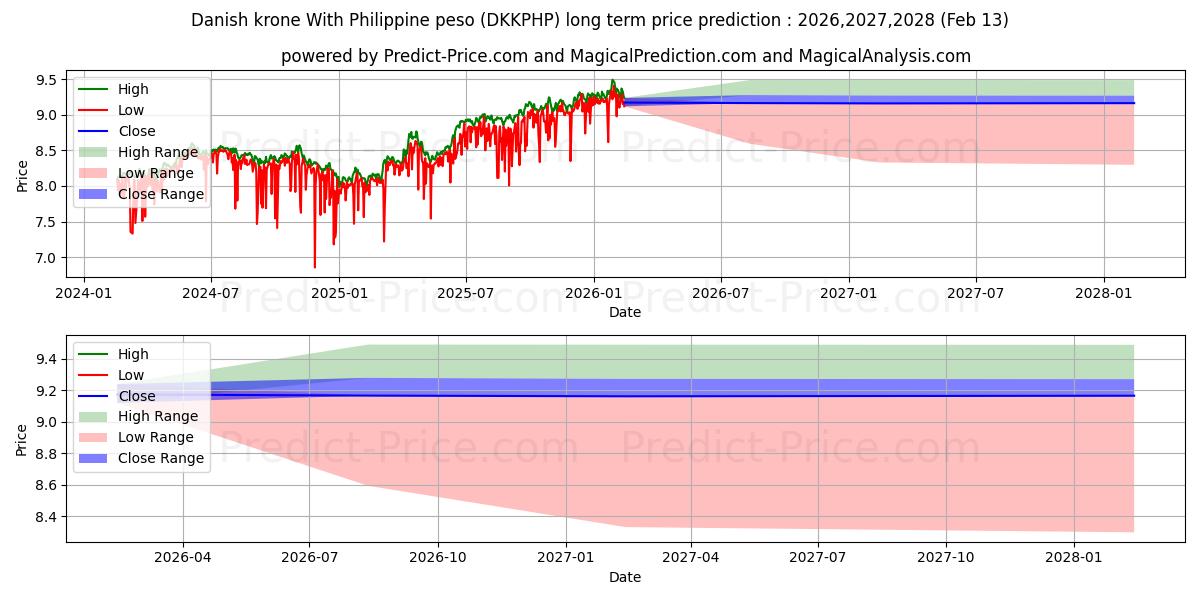Click the pink Low Range swatch in top legend
Viewport: 1200px width, 600px height.
93,173
